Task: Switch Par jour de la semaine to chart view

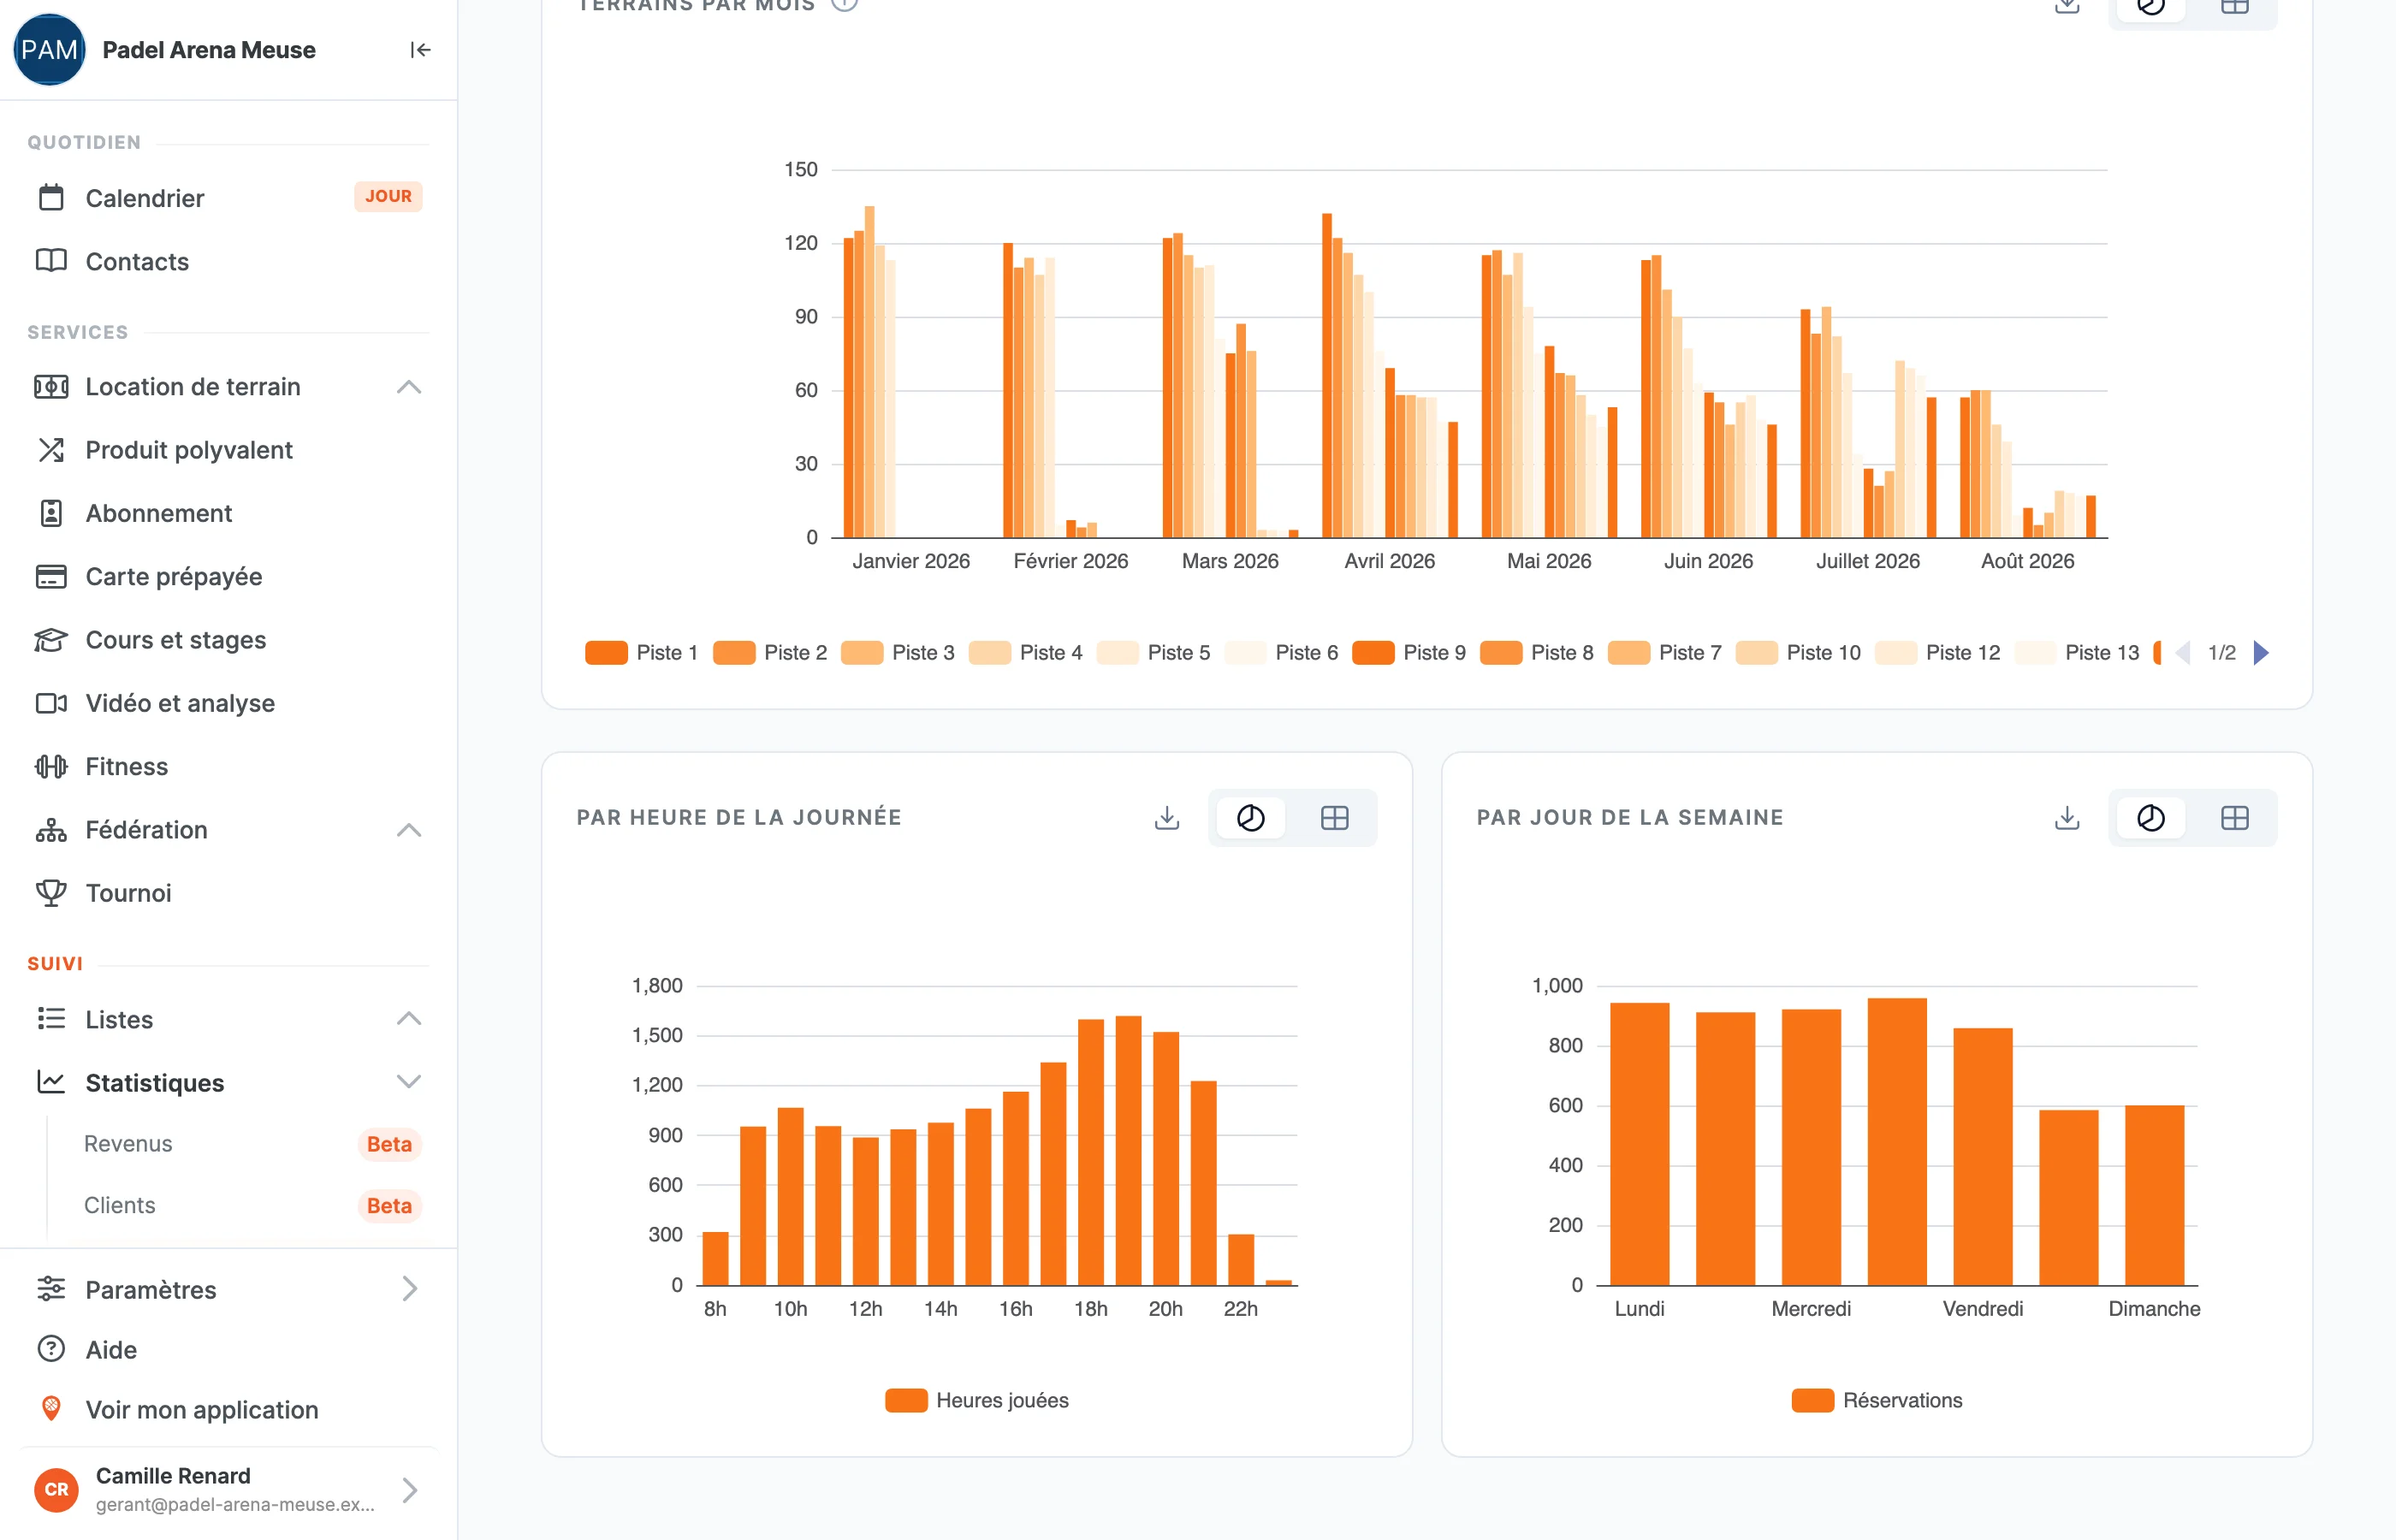Action: 2151,818
